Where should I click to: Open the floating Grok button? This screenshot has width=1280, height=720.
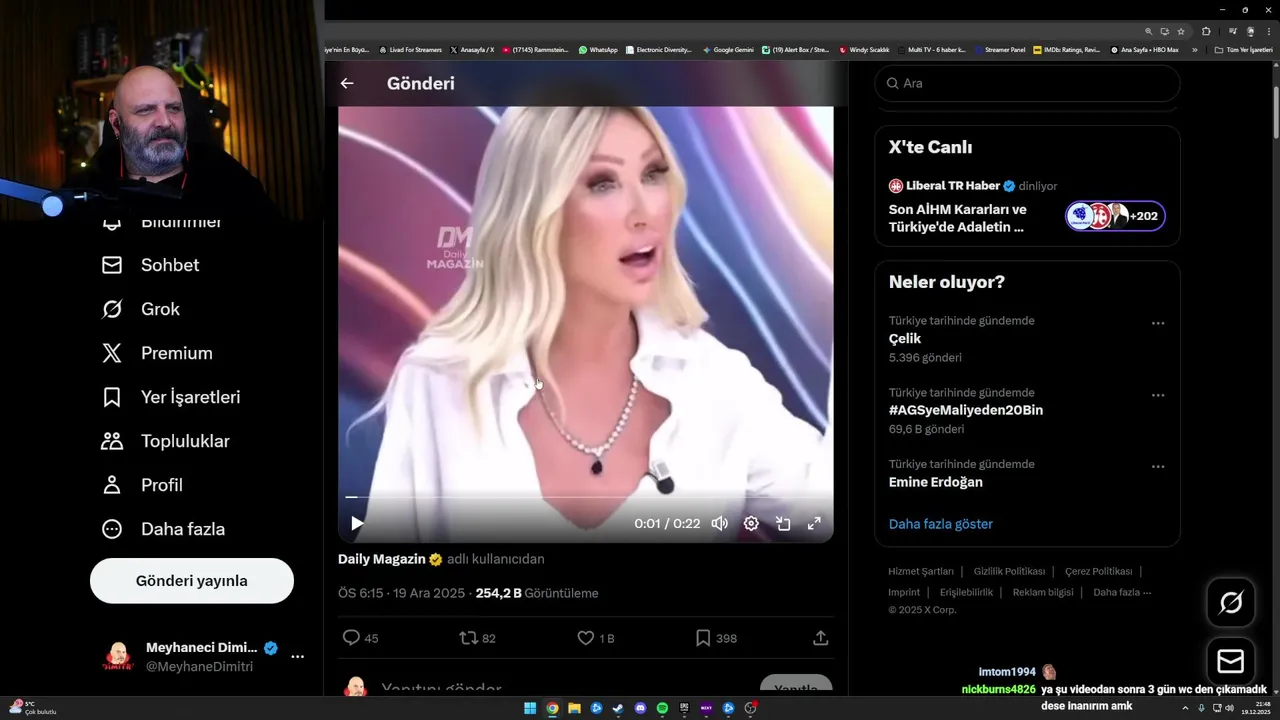pyautogui.click(x=1231, y=602)
